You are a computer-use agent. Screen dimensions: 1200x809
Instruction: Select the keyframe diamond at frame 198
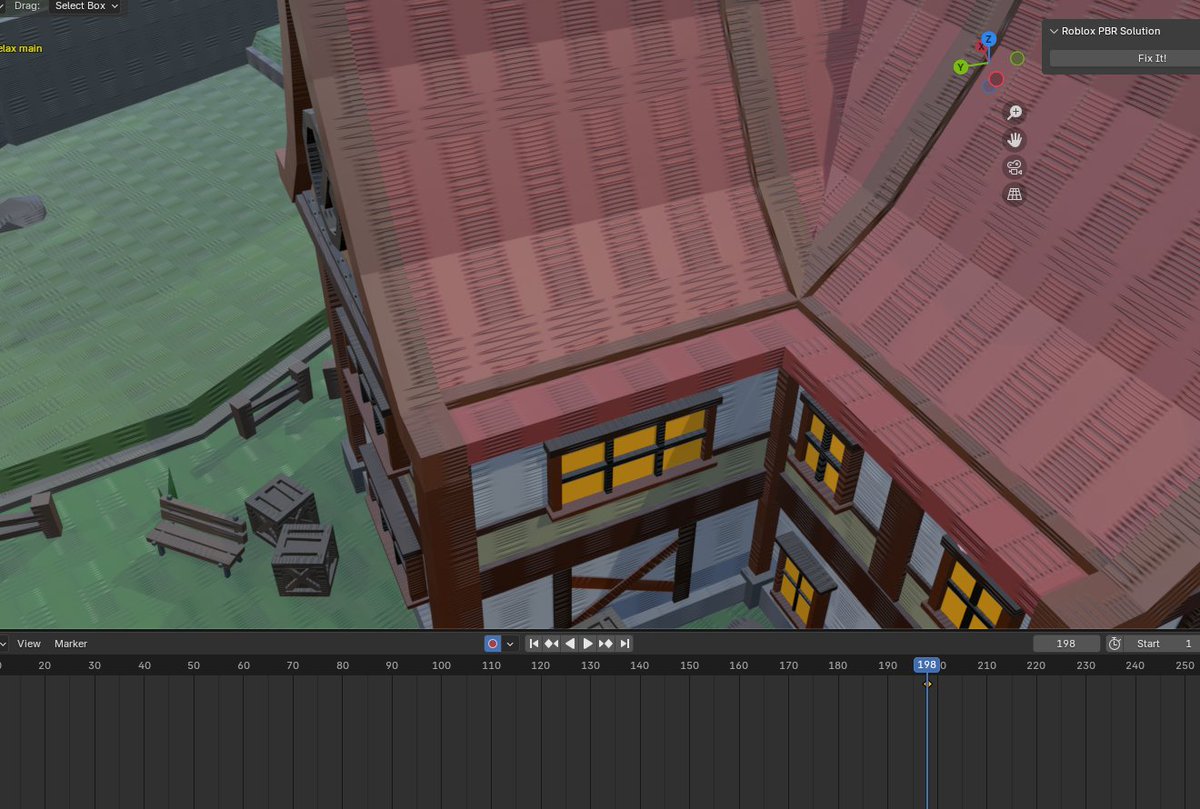(x=927, y=684)
